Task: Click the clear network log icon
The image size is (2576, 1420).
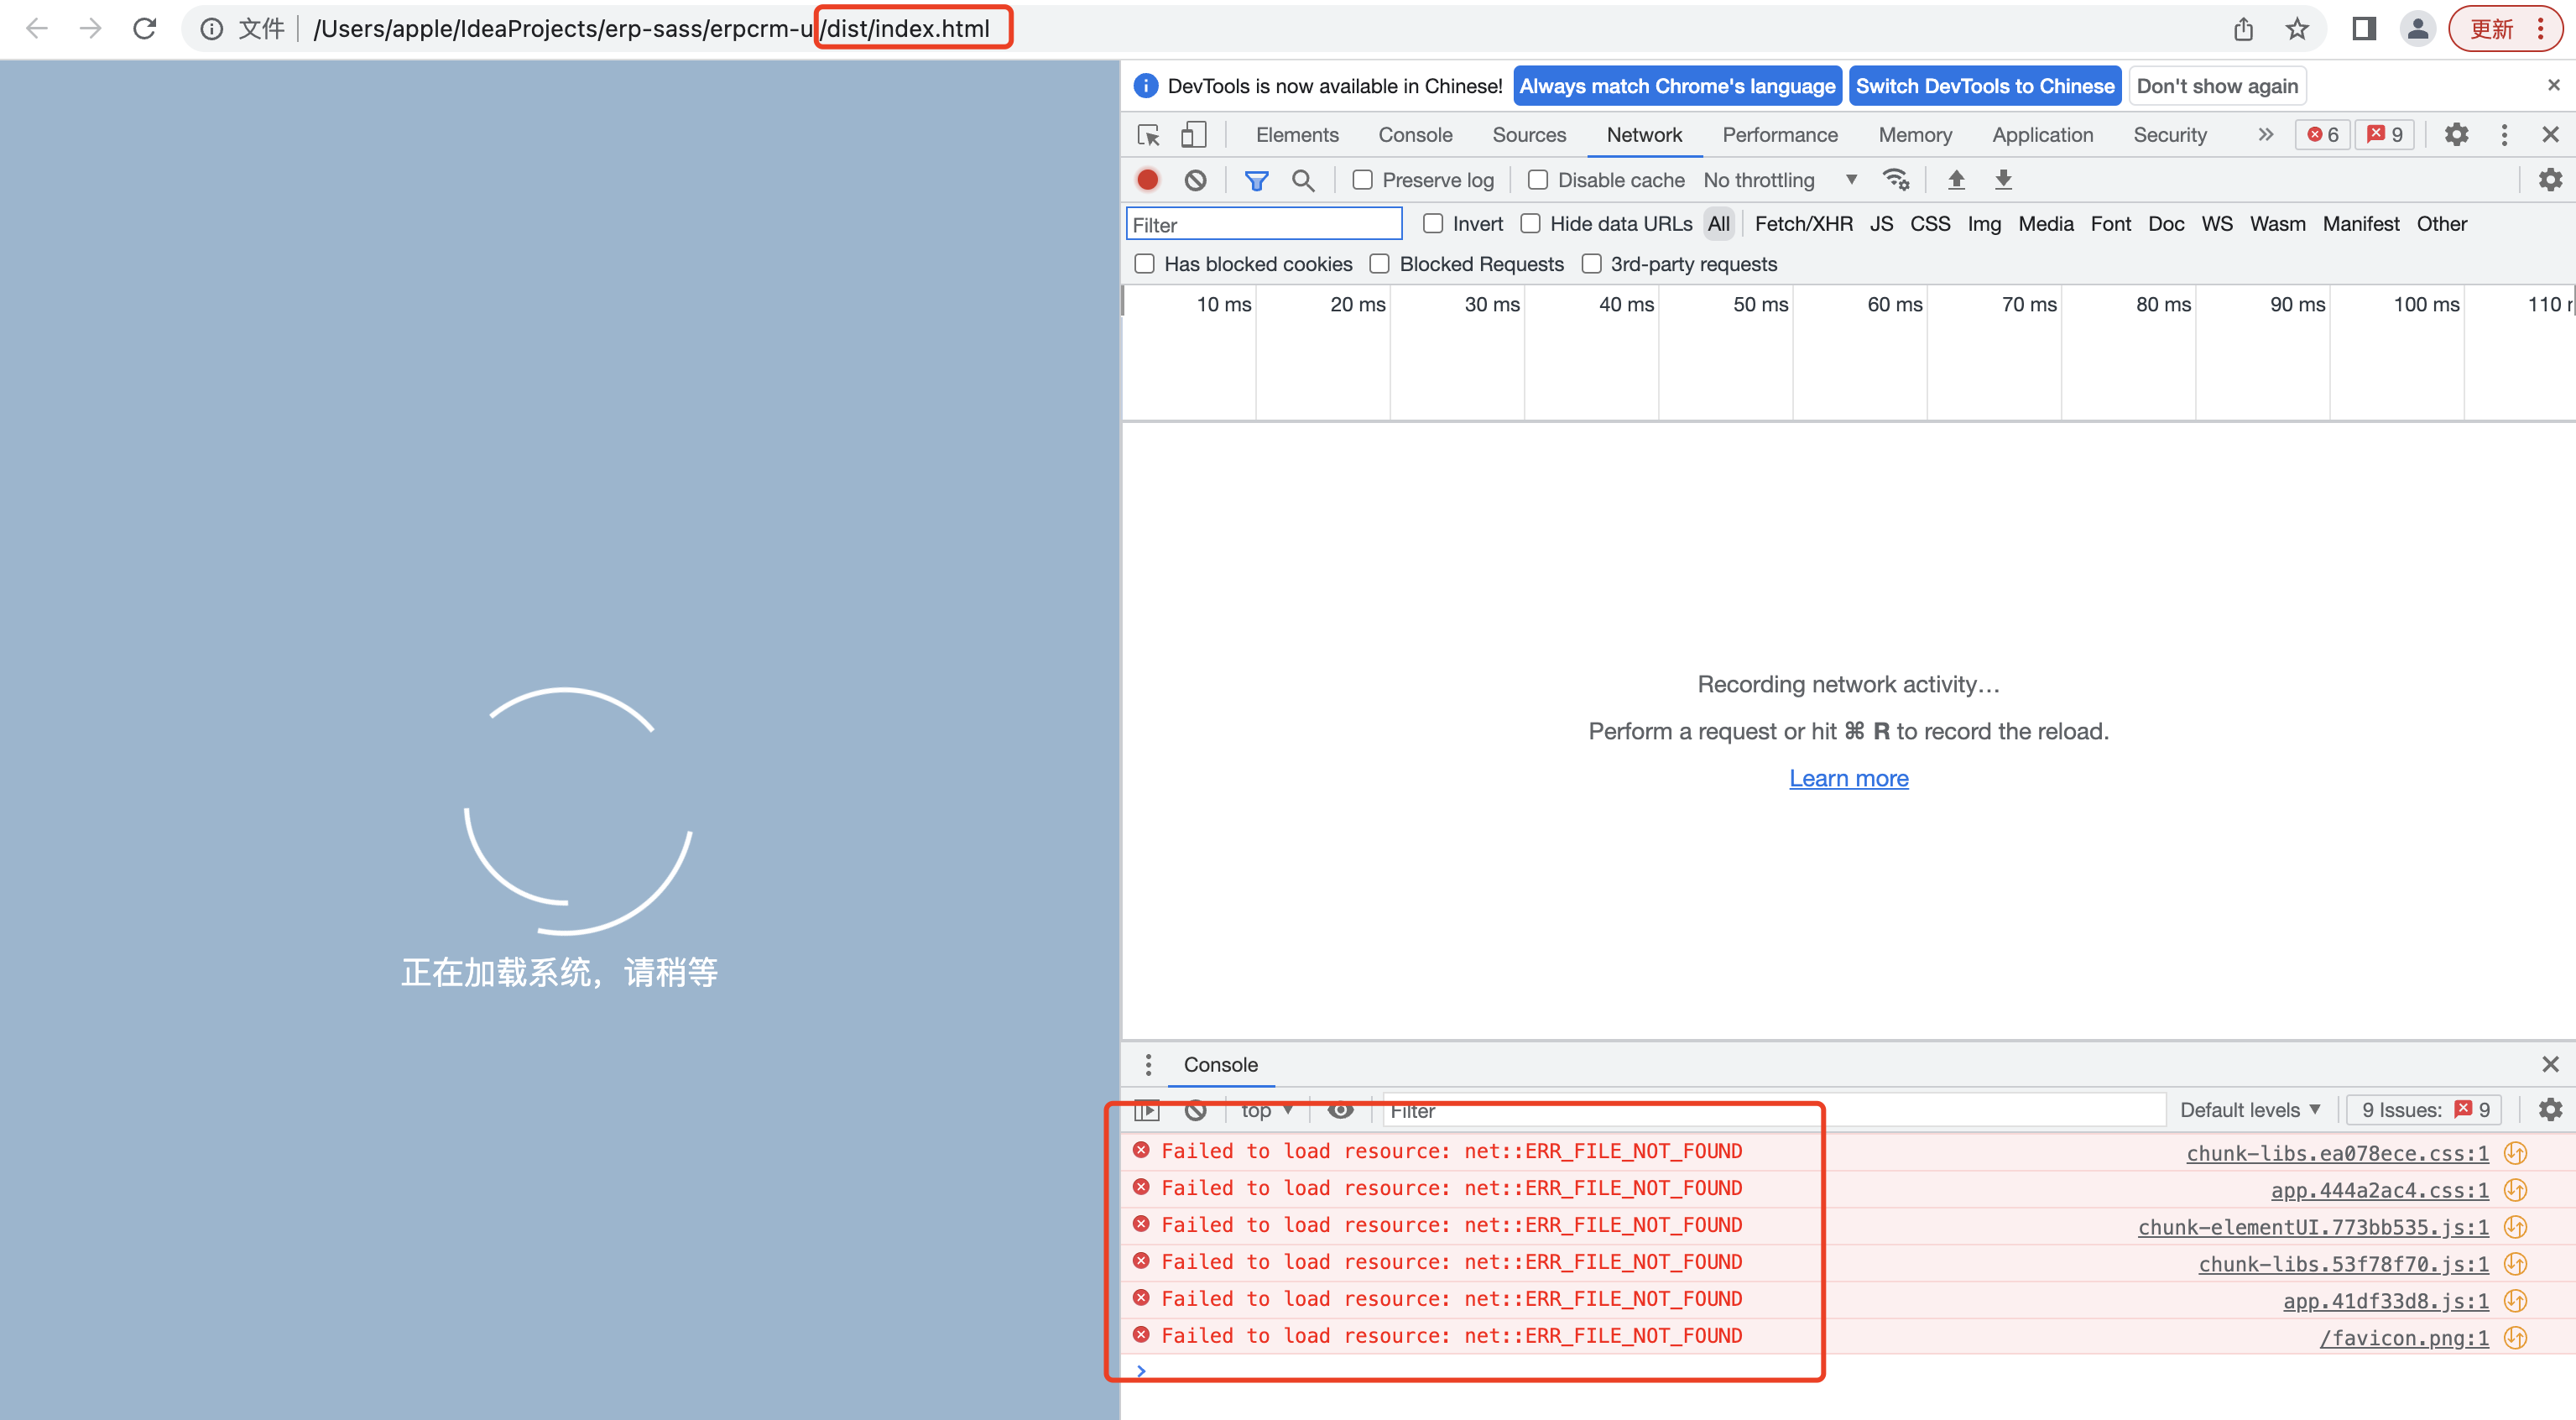Action: pos(1194,180)
